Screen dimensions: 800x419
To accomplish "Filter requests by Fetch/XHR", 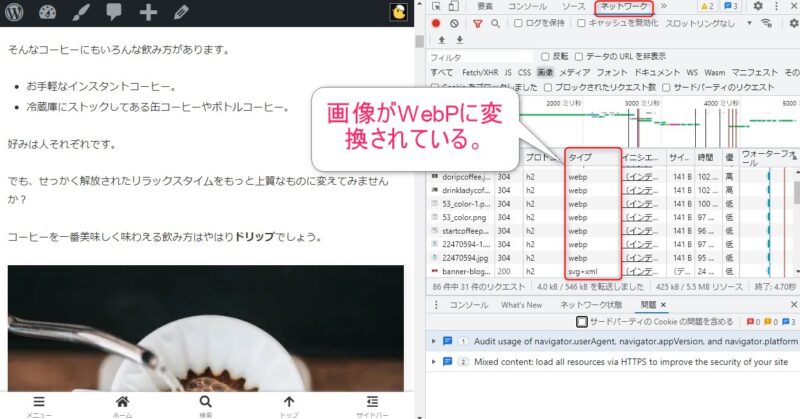I will click(x=480, y=72).
